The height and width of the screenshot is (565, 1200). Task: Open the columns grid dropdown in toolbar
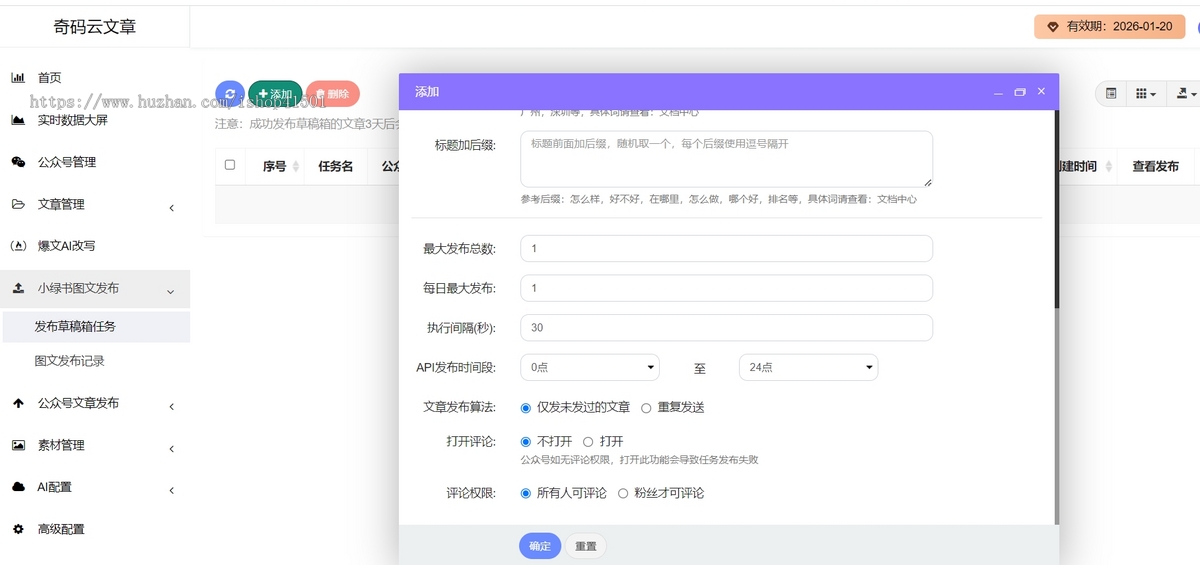1146,93
